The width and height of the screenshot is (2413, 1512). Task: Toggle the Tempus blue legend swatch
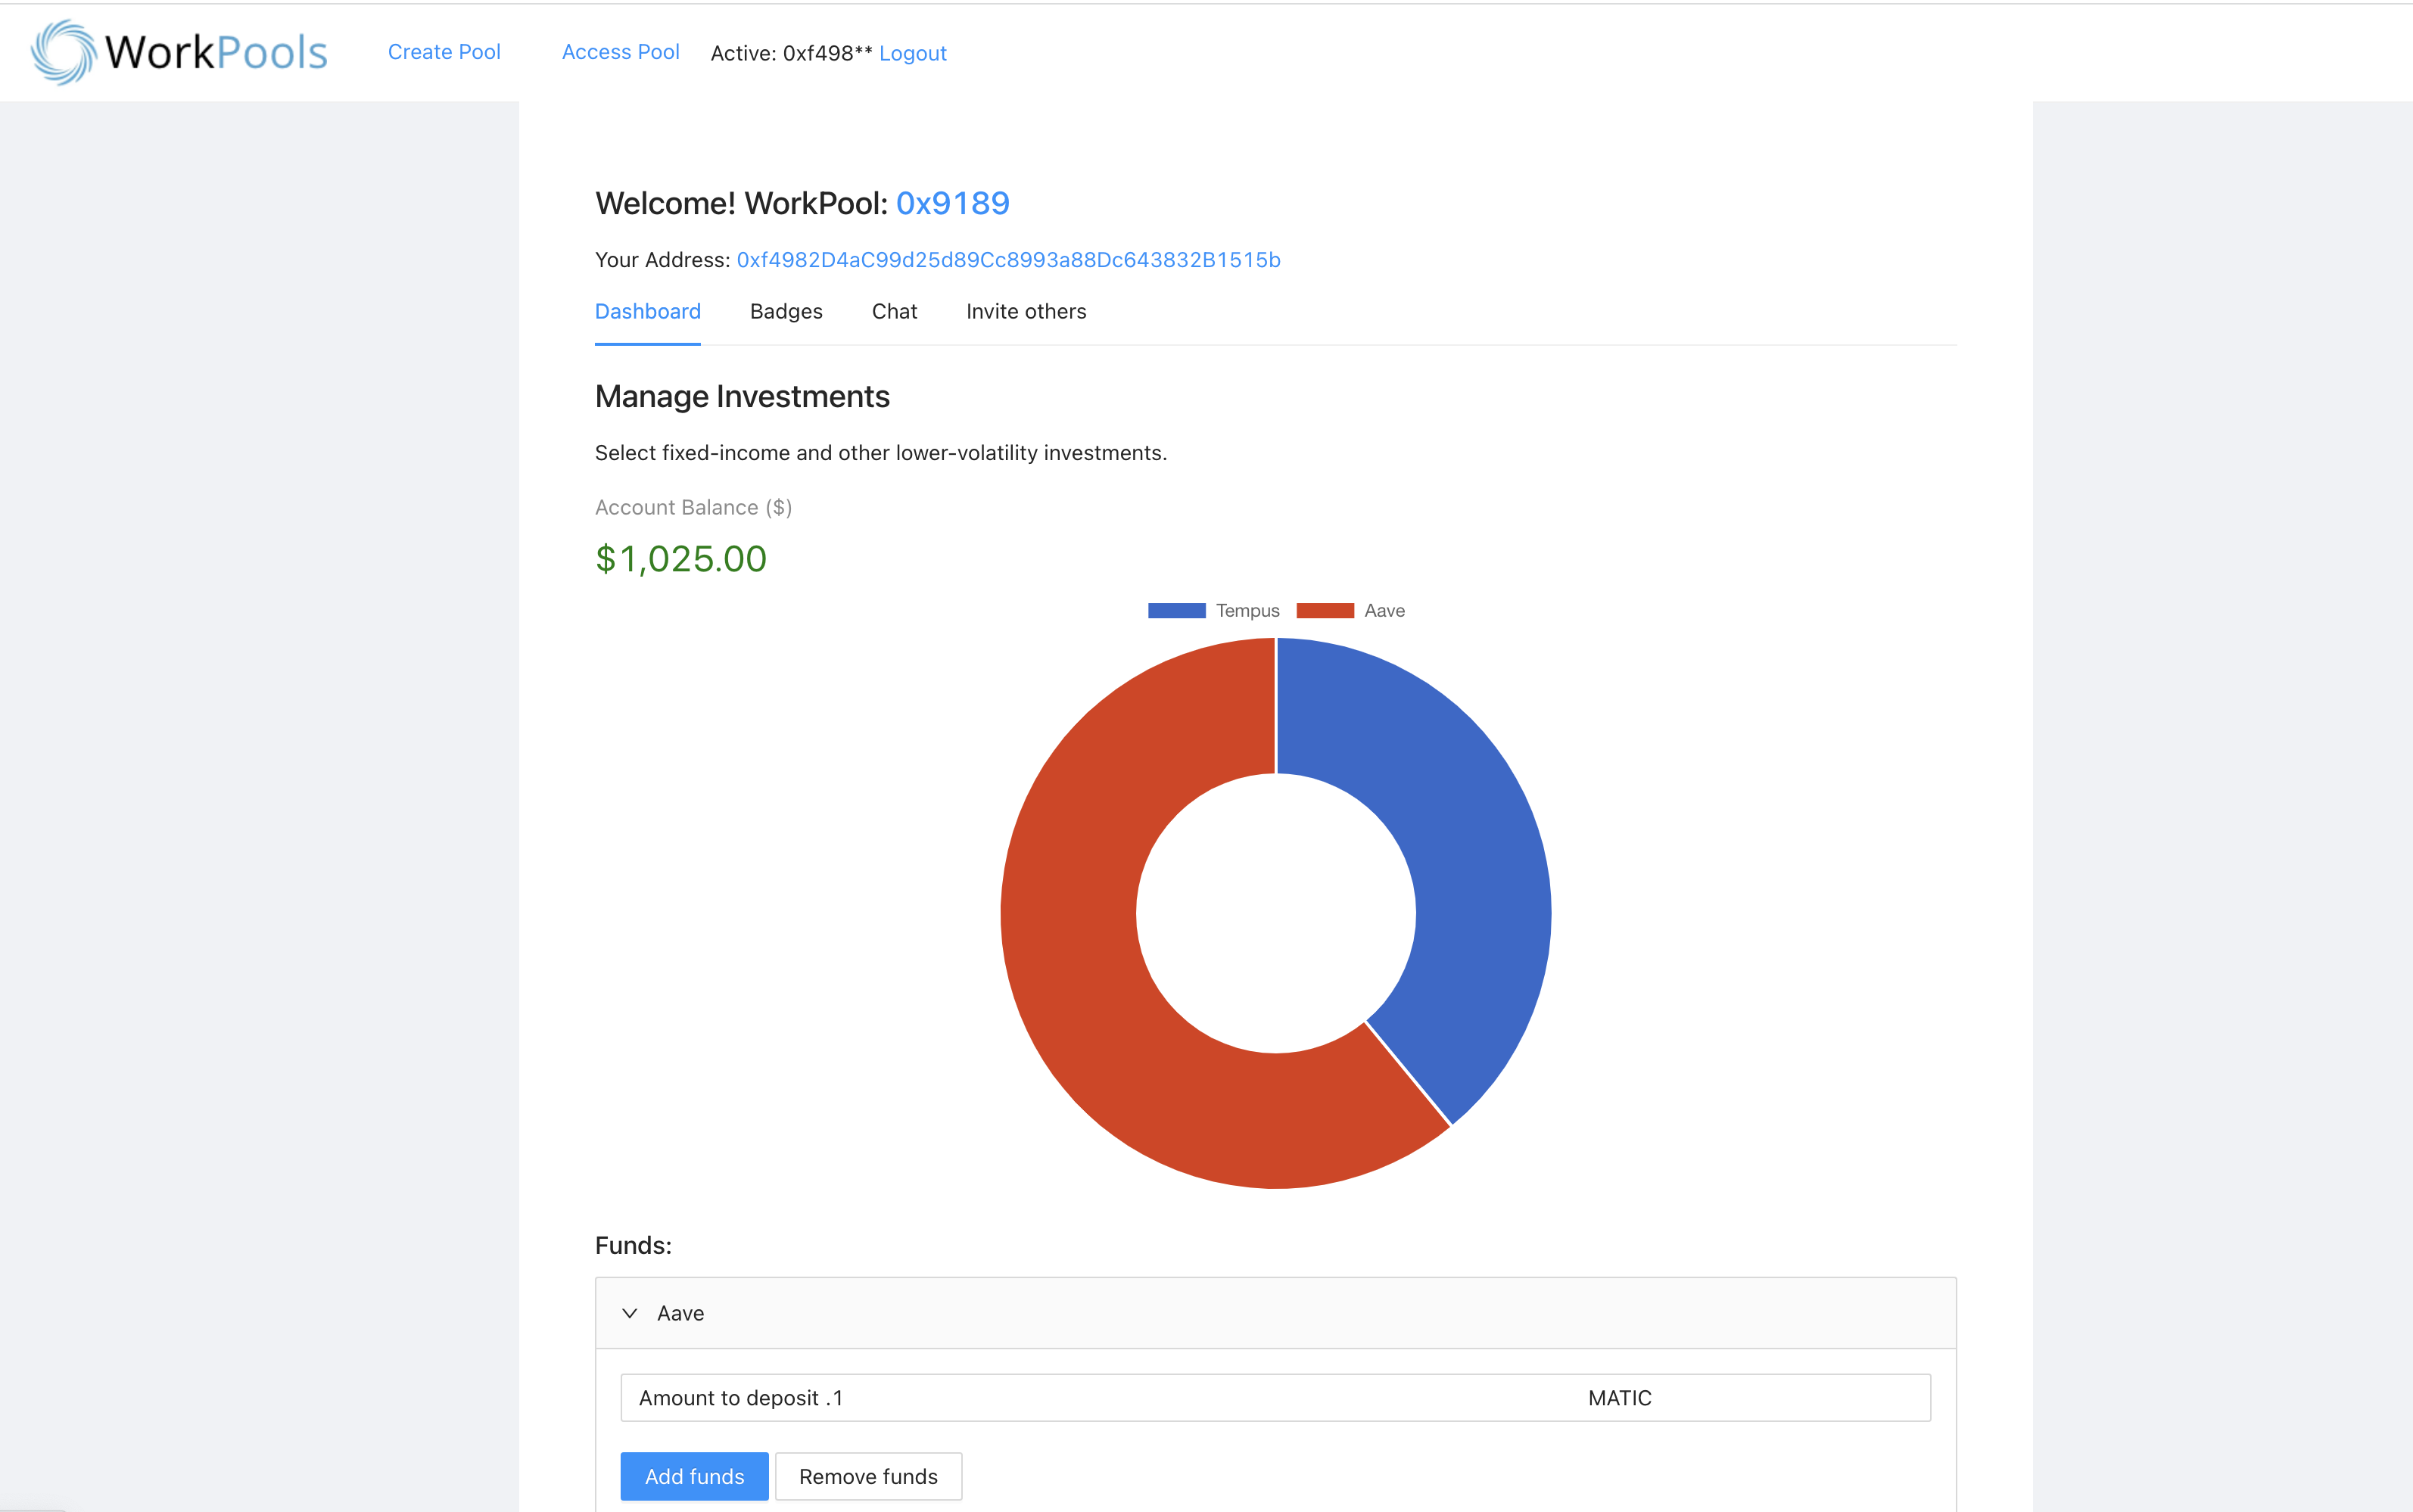(x=1177, y=611)
